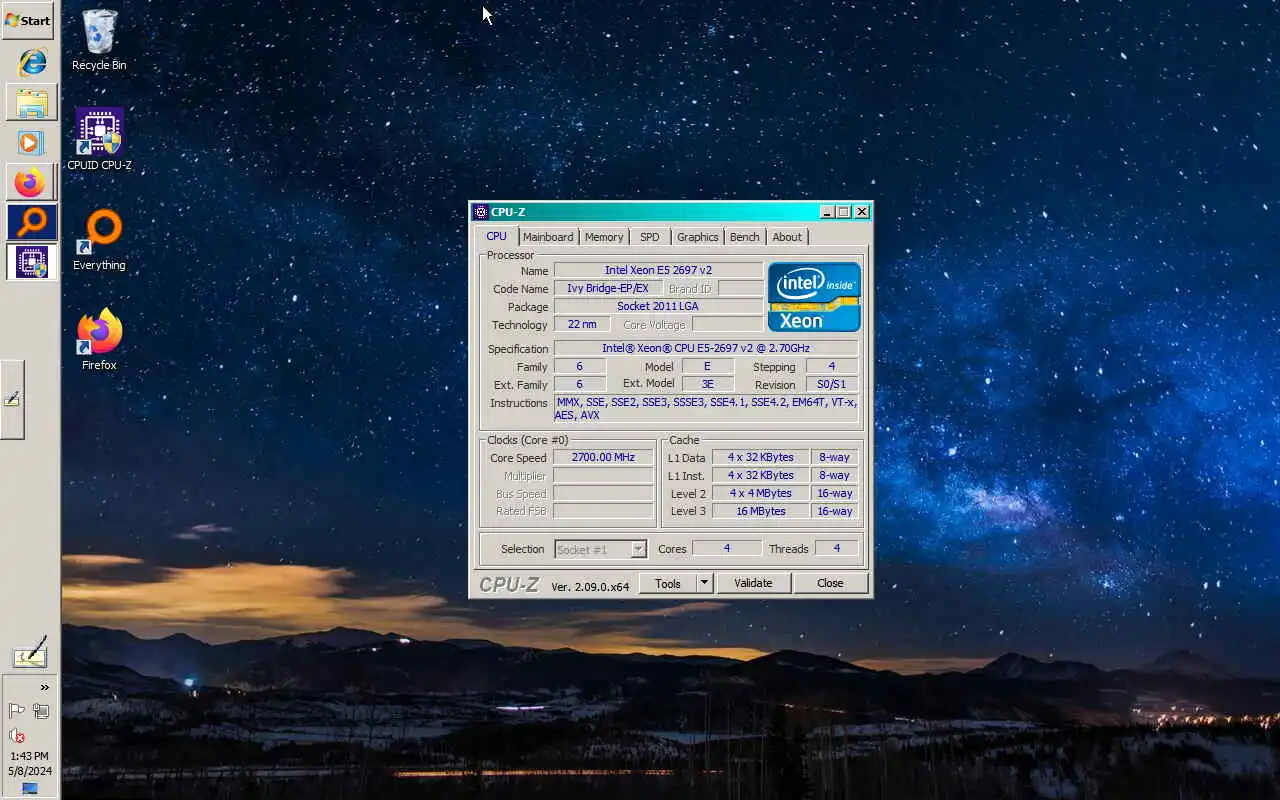Switch to Firefox in the taskbar
The image size is (1280, 800).
tap(32, 183)
